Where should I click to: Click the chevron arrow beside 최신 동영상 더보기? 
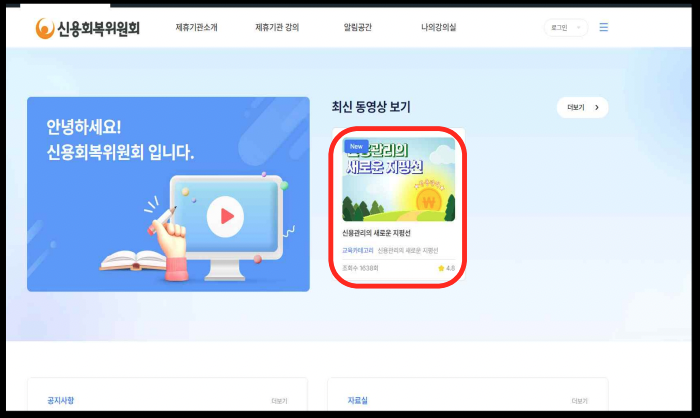(x=597, y=107)
